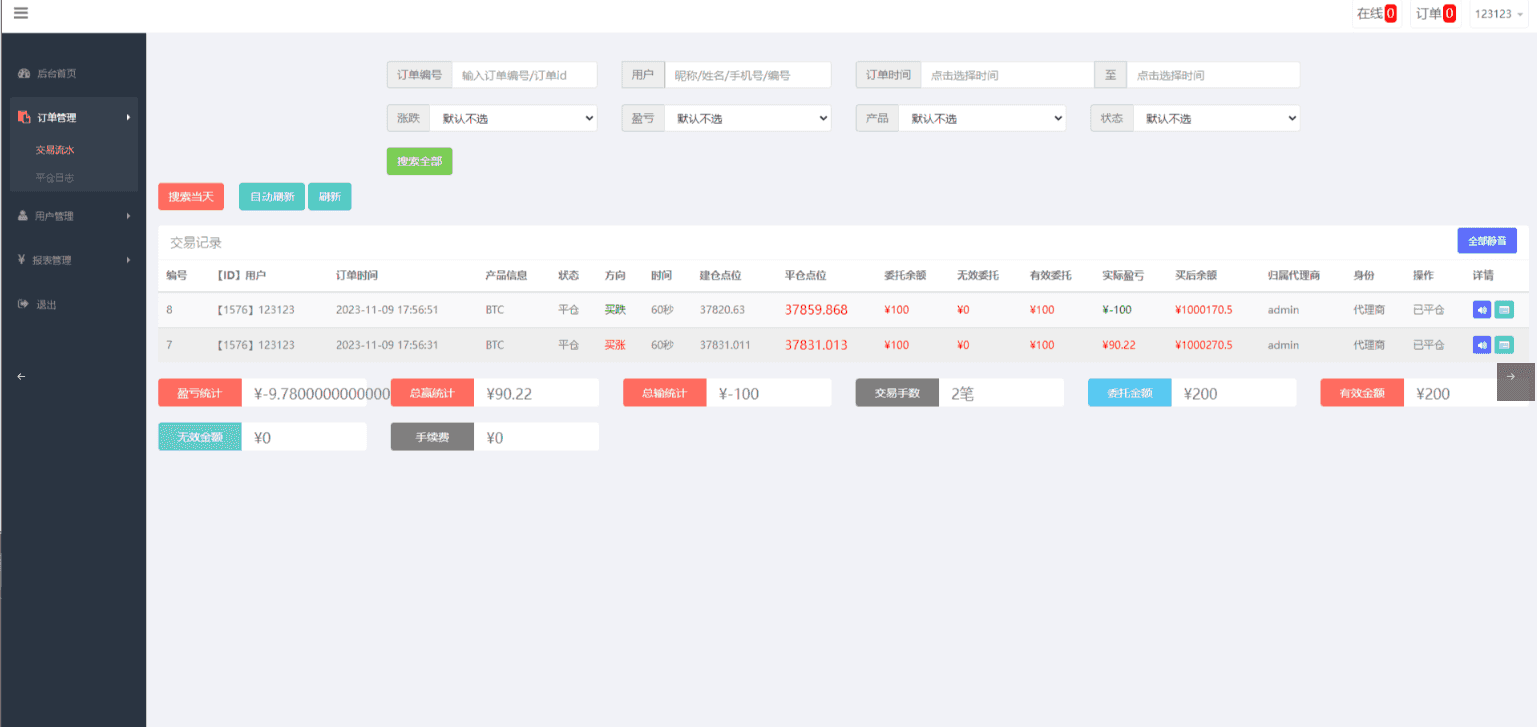The height and width of the screenshot is (727, 1537).
Task: Mute sound for order 8 via speaker icon
Action: [x=1482, y=310]
